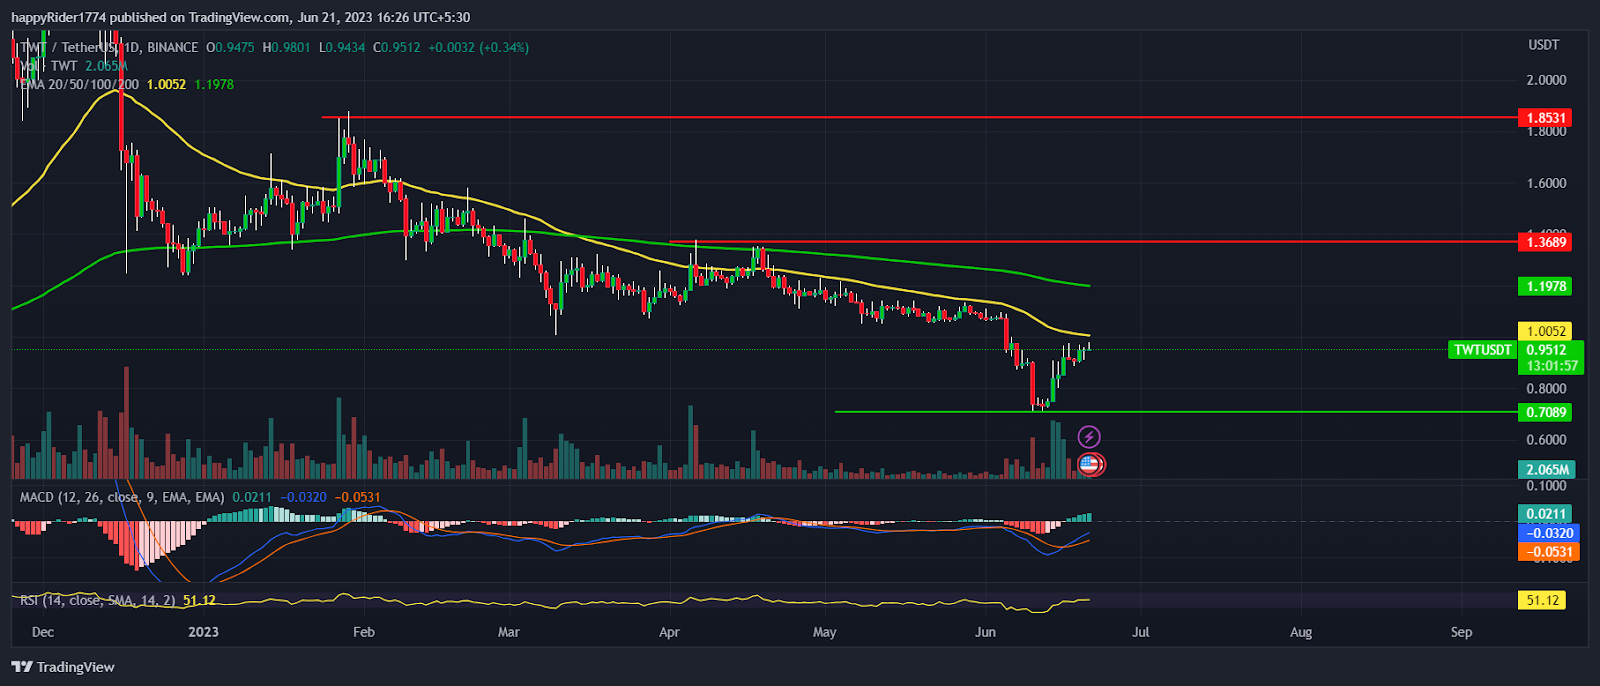This screenshot has width=1600, height=686.
Task: Click the purple lightning bolt event icon
Action: point(1089,436)
